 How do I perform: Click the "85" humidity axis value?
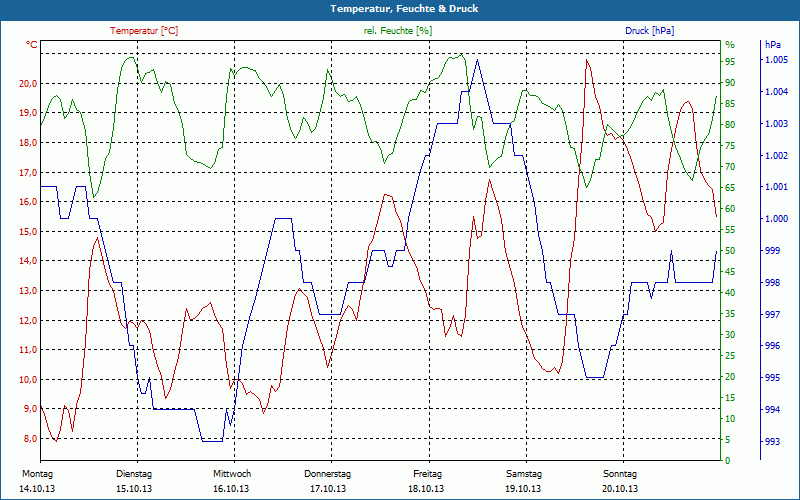(x=730, y=104)
